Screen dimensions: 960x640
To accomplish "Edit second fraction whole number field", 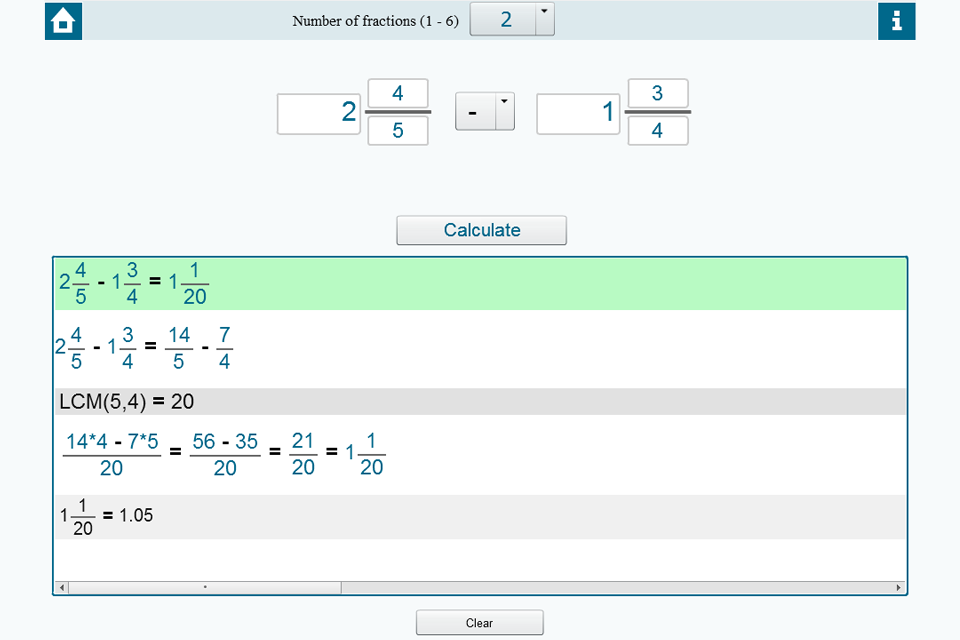I will 578,113.
